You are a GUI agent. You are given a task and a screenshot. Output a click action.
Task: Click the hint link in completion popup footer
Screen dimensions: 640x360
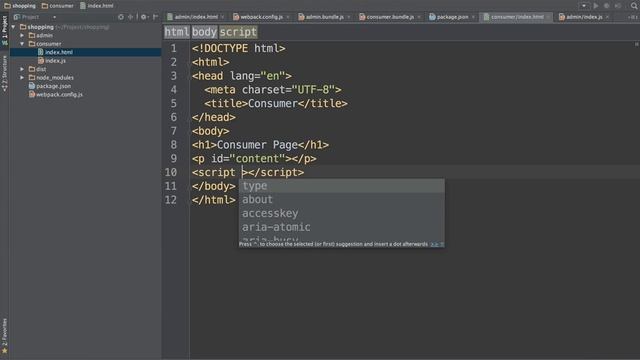click(x=435, y=244)
